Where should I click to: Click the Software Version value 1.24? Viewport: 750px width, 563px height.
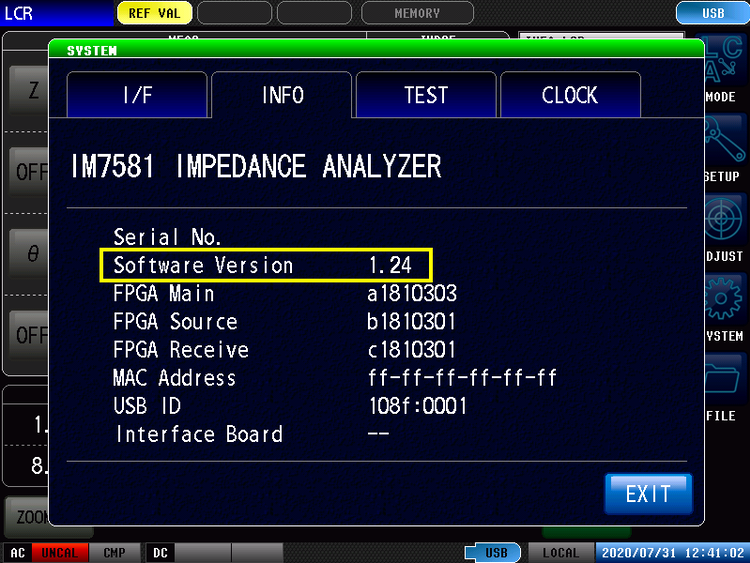click(390, 265)
